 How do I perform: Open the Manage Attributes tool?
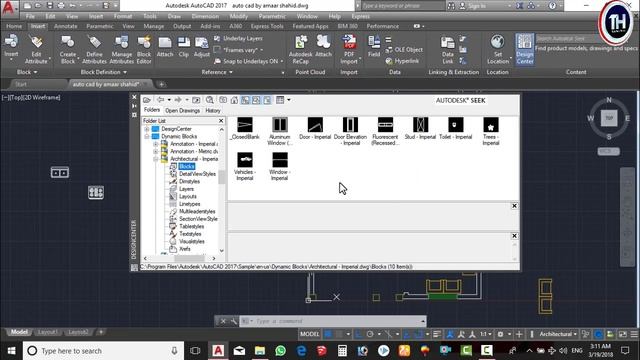coord(122,49)
